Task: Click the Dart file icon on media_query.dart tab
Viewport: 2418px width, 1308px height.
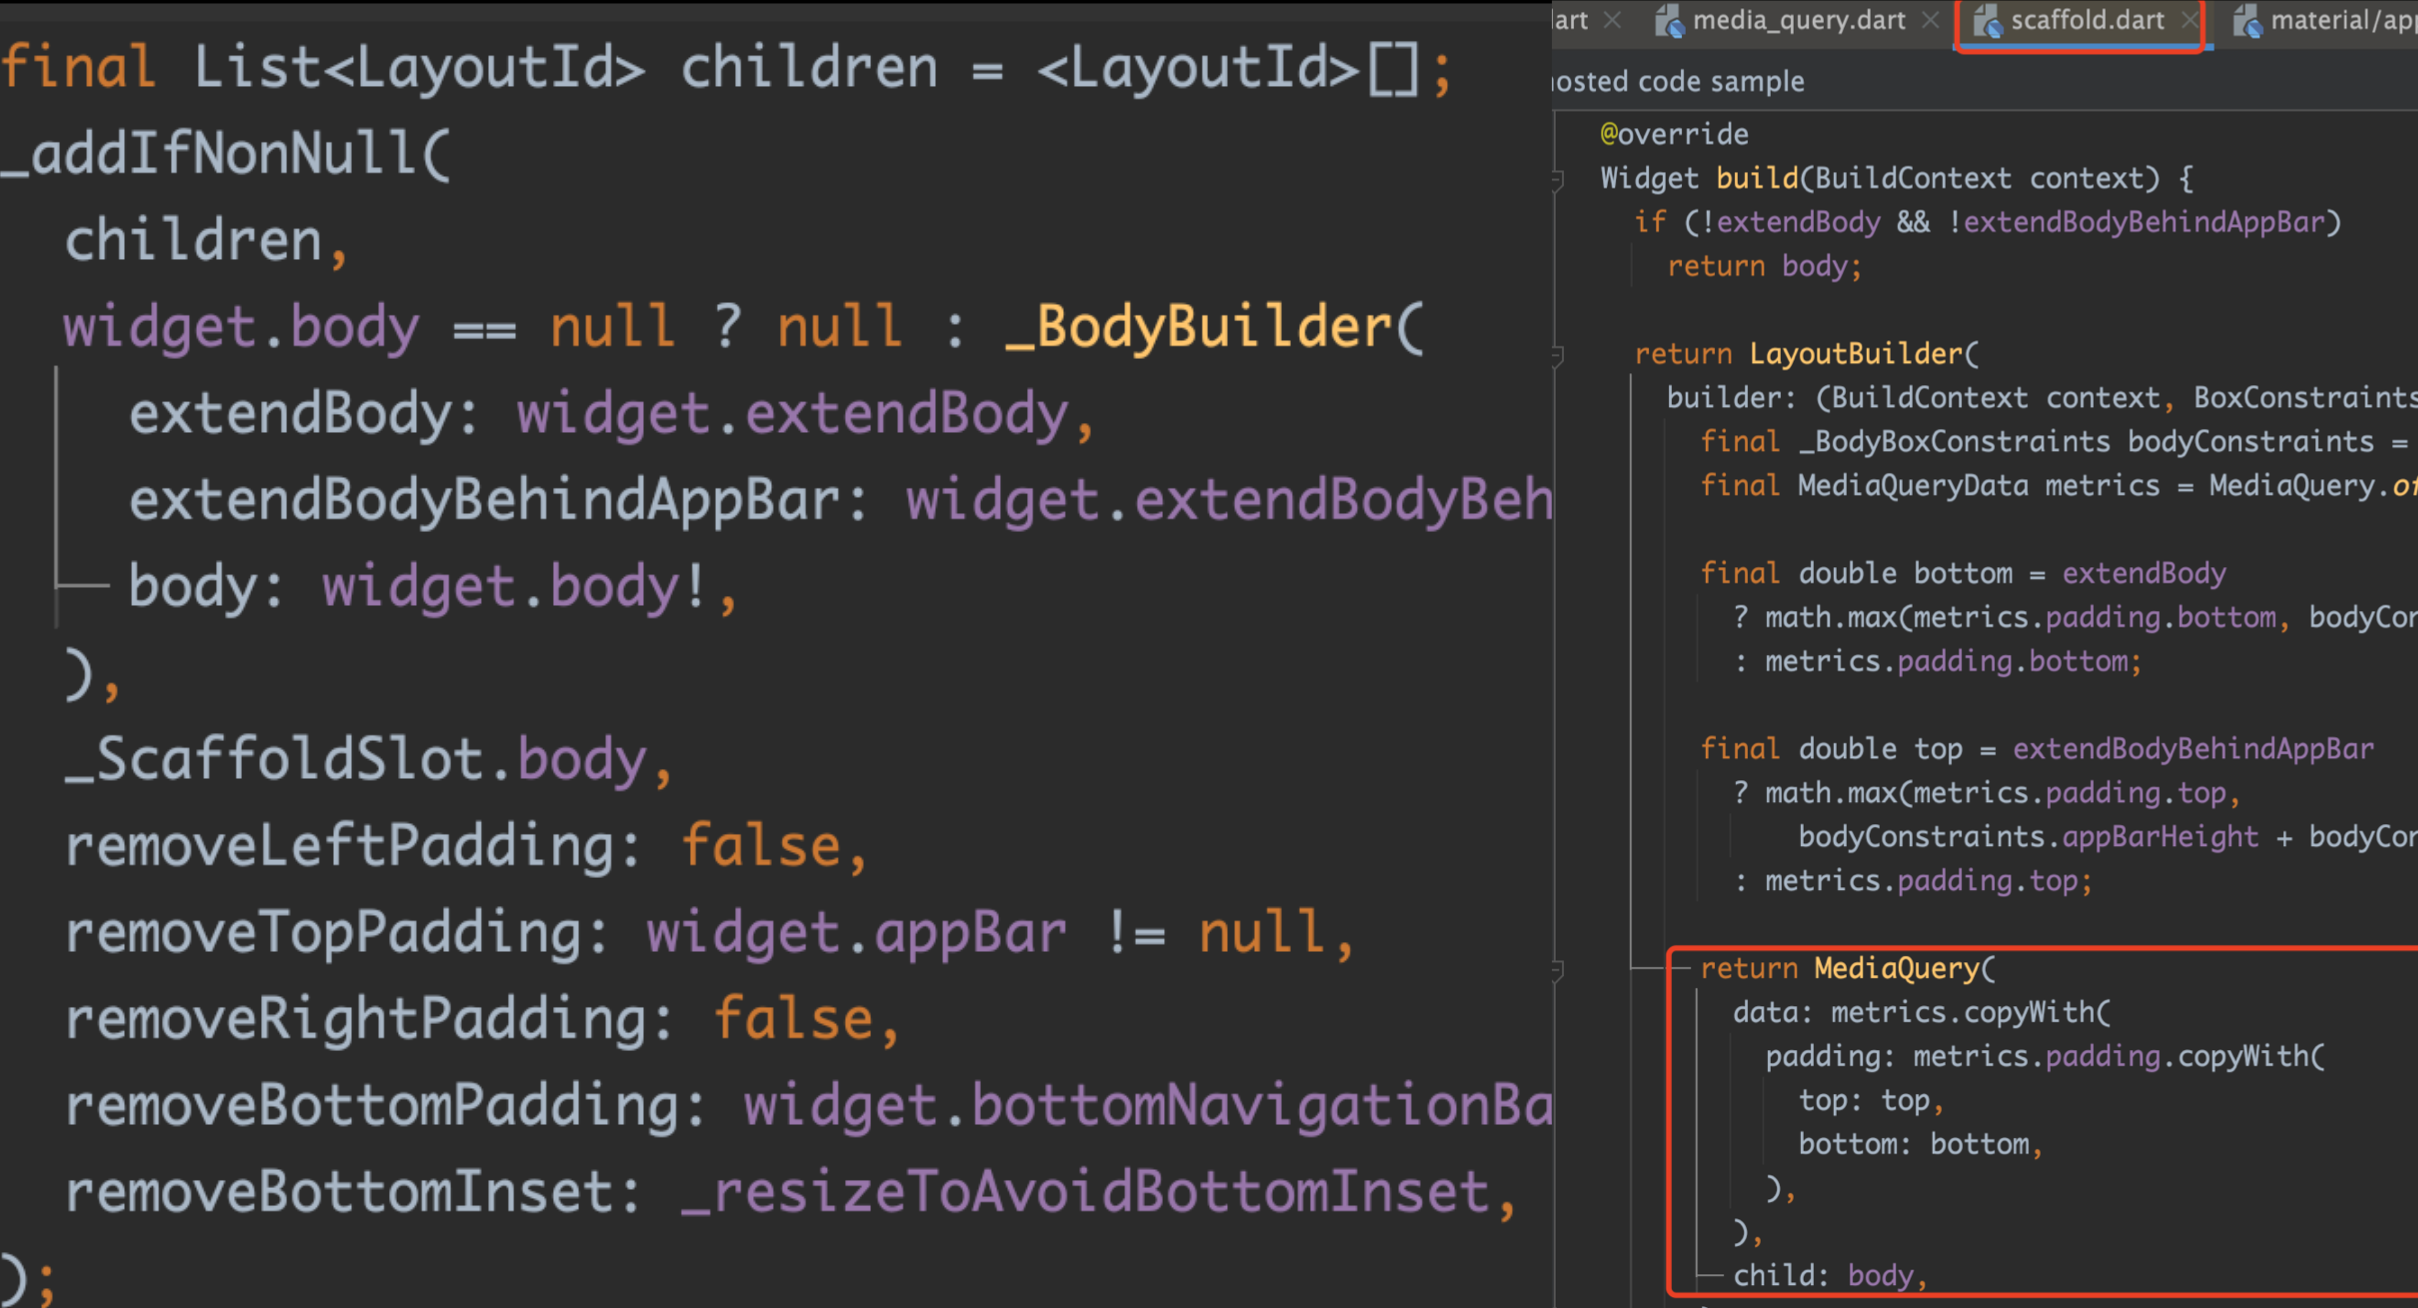Action: (x=1669, y=22)
